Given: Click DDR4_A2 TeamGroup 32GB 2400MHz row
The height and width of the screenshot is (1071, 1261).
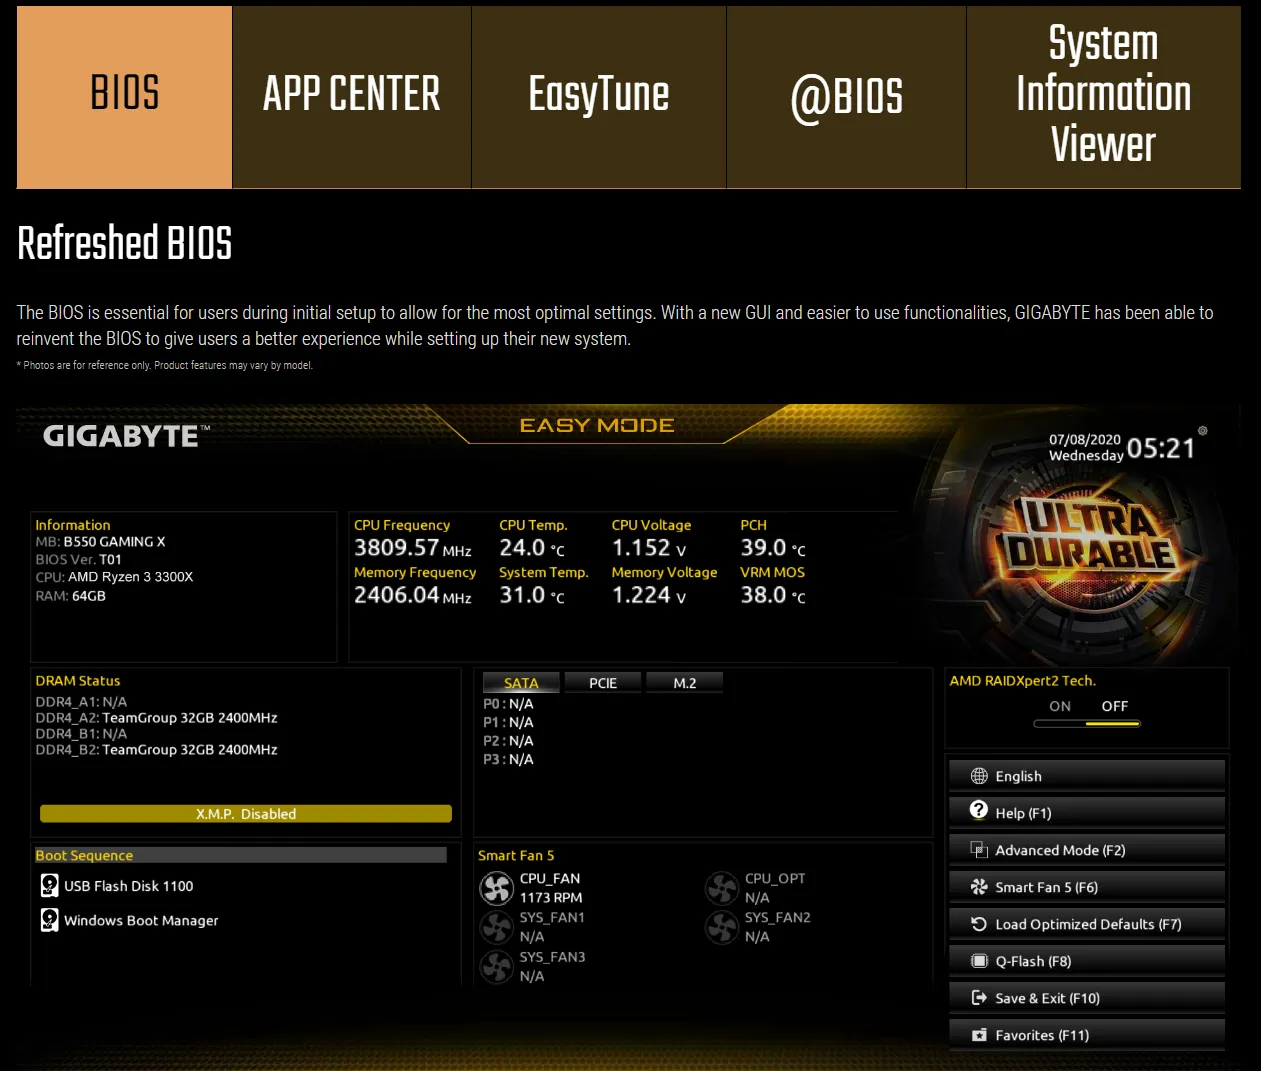Looking at the screenshot, I should click(156, 718).
